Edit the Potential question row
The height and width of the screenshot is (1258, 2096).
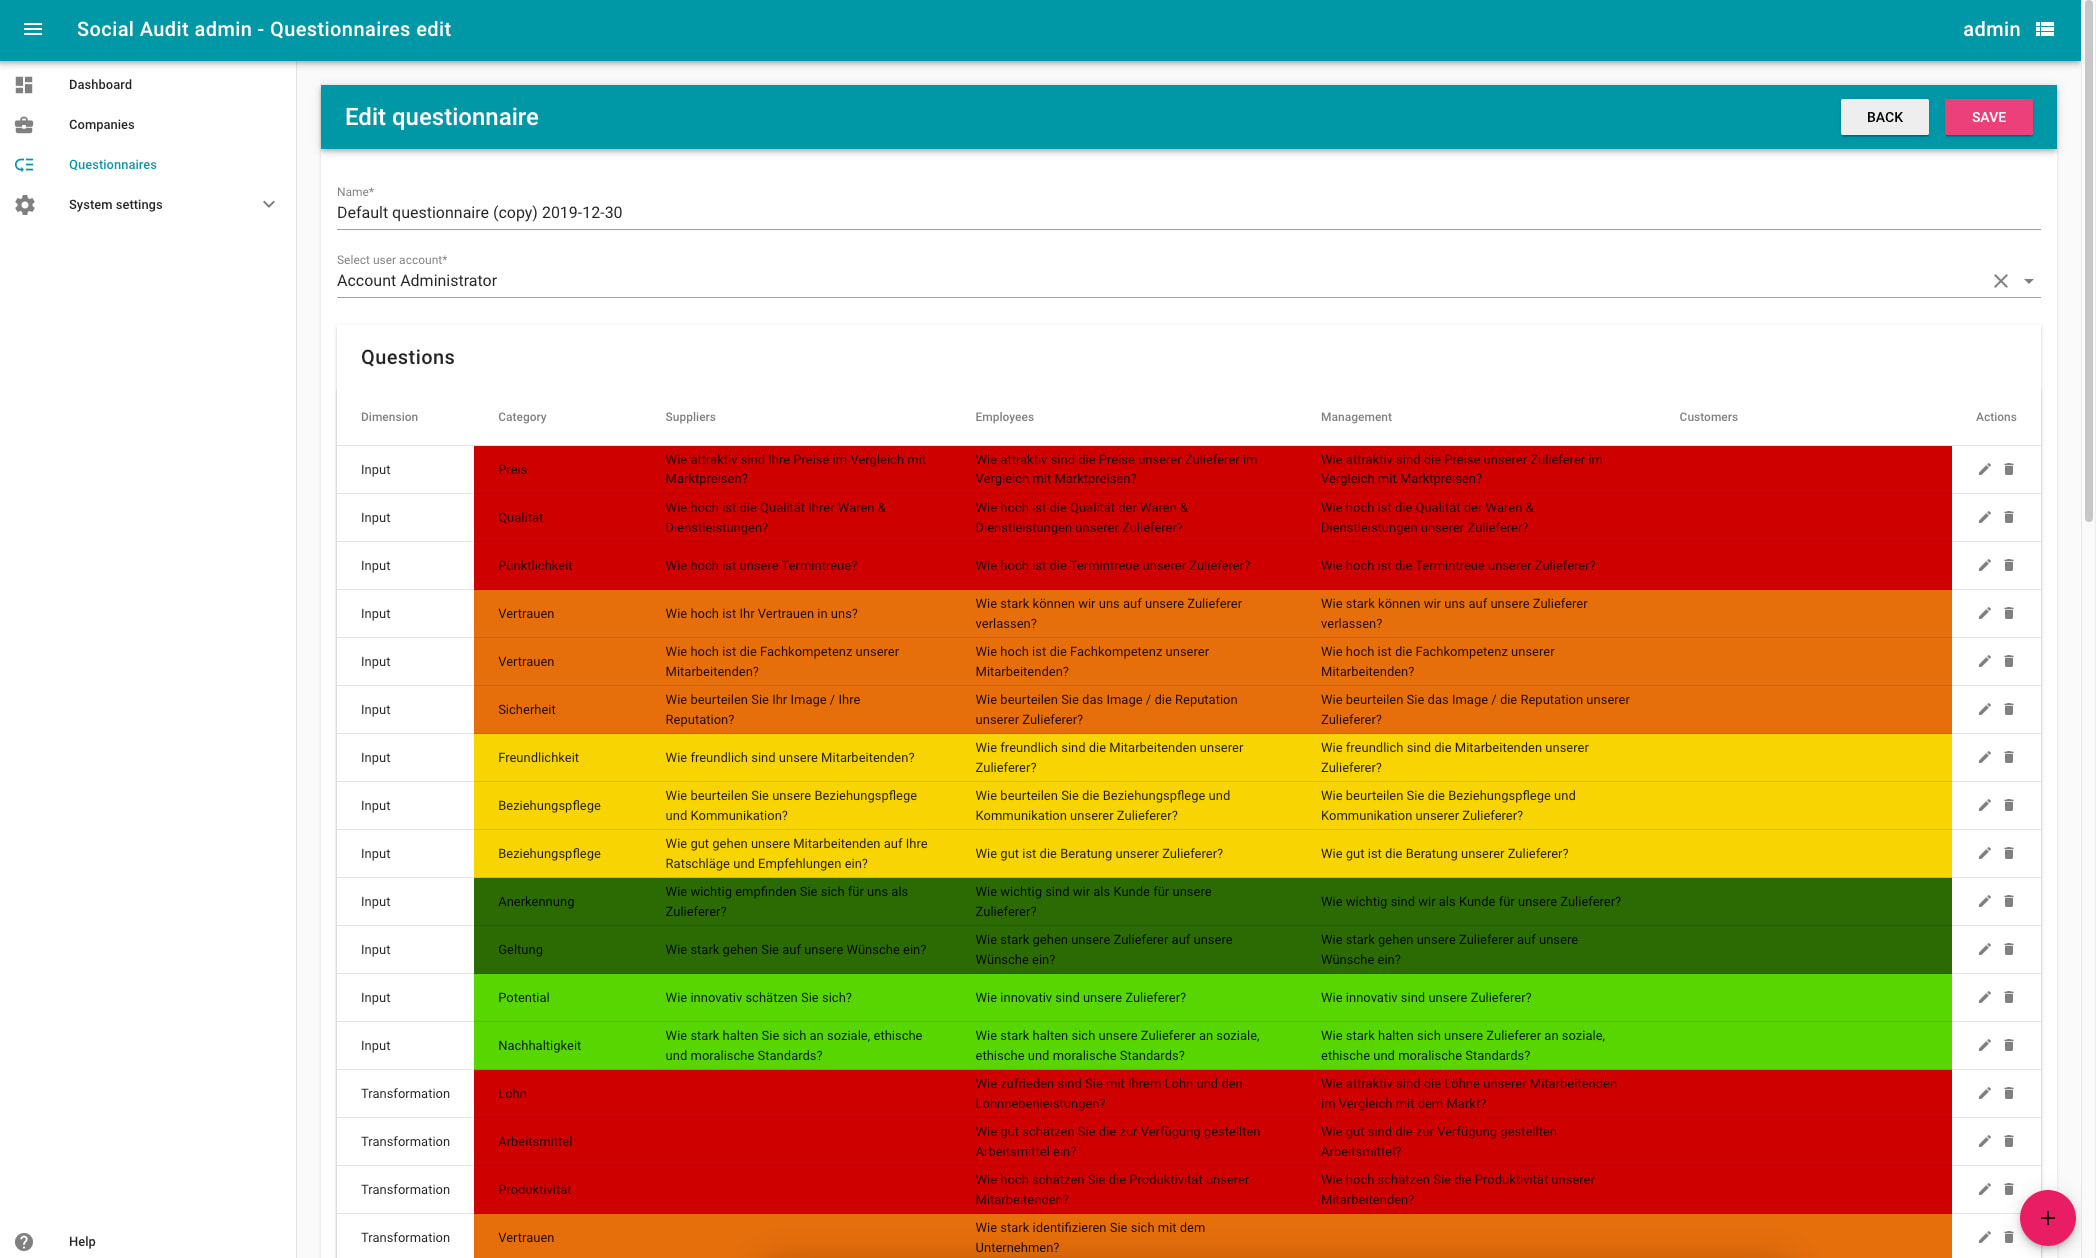point(1984,997)
